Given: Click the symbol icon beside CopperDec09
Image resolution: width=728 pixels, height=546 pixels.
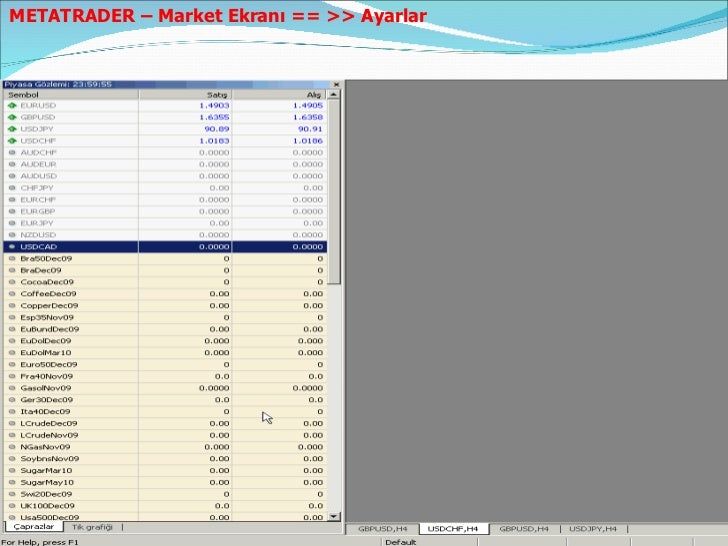Looking at the screenshot, I should pos(12,306).
